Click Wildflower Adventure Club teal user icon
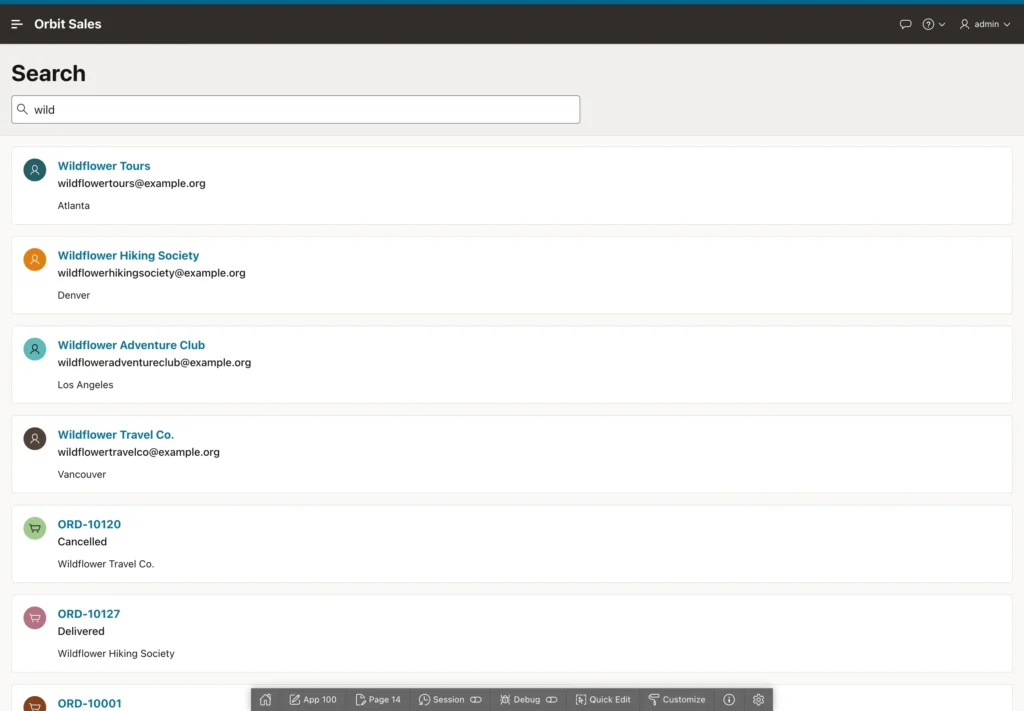 pyautogui.click(x=35, y=349)
